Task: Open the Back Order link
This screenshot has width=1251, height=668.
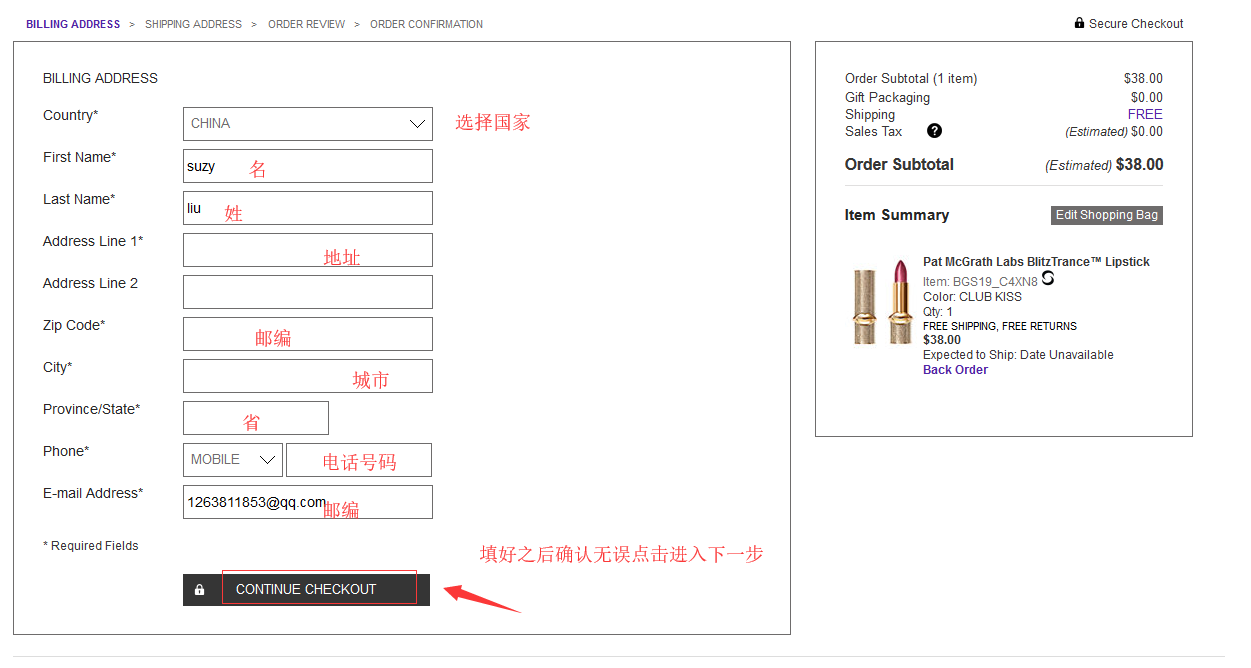Action: [955, 370]
